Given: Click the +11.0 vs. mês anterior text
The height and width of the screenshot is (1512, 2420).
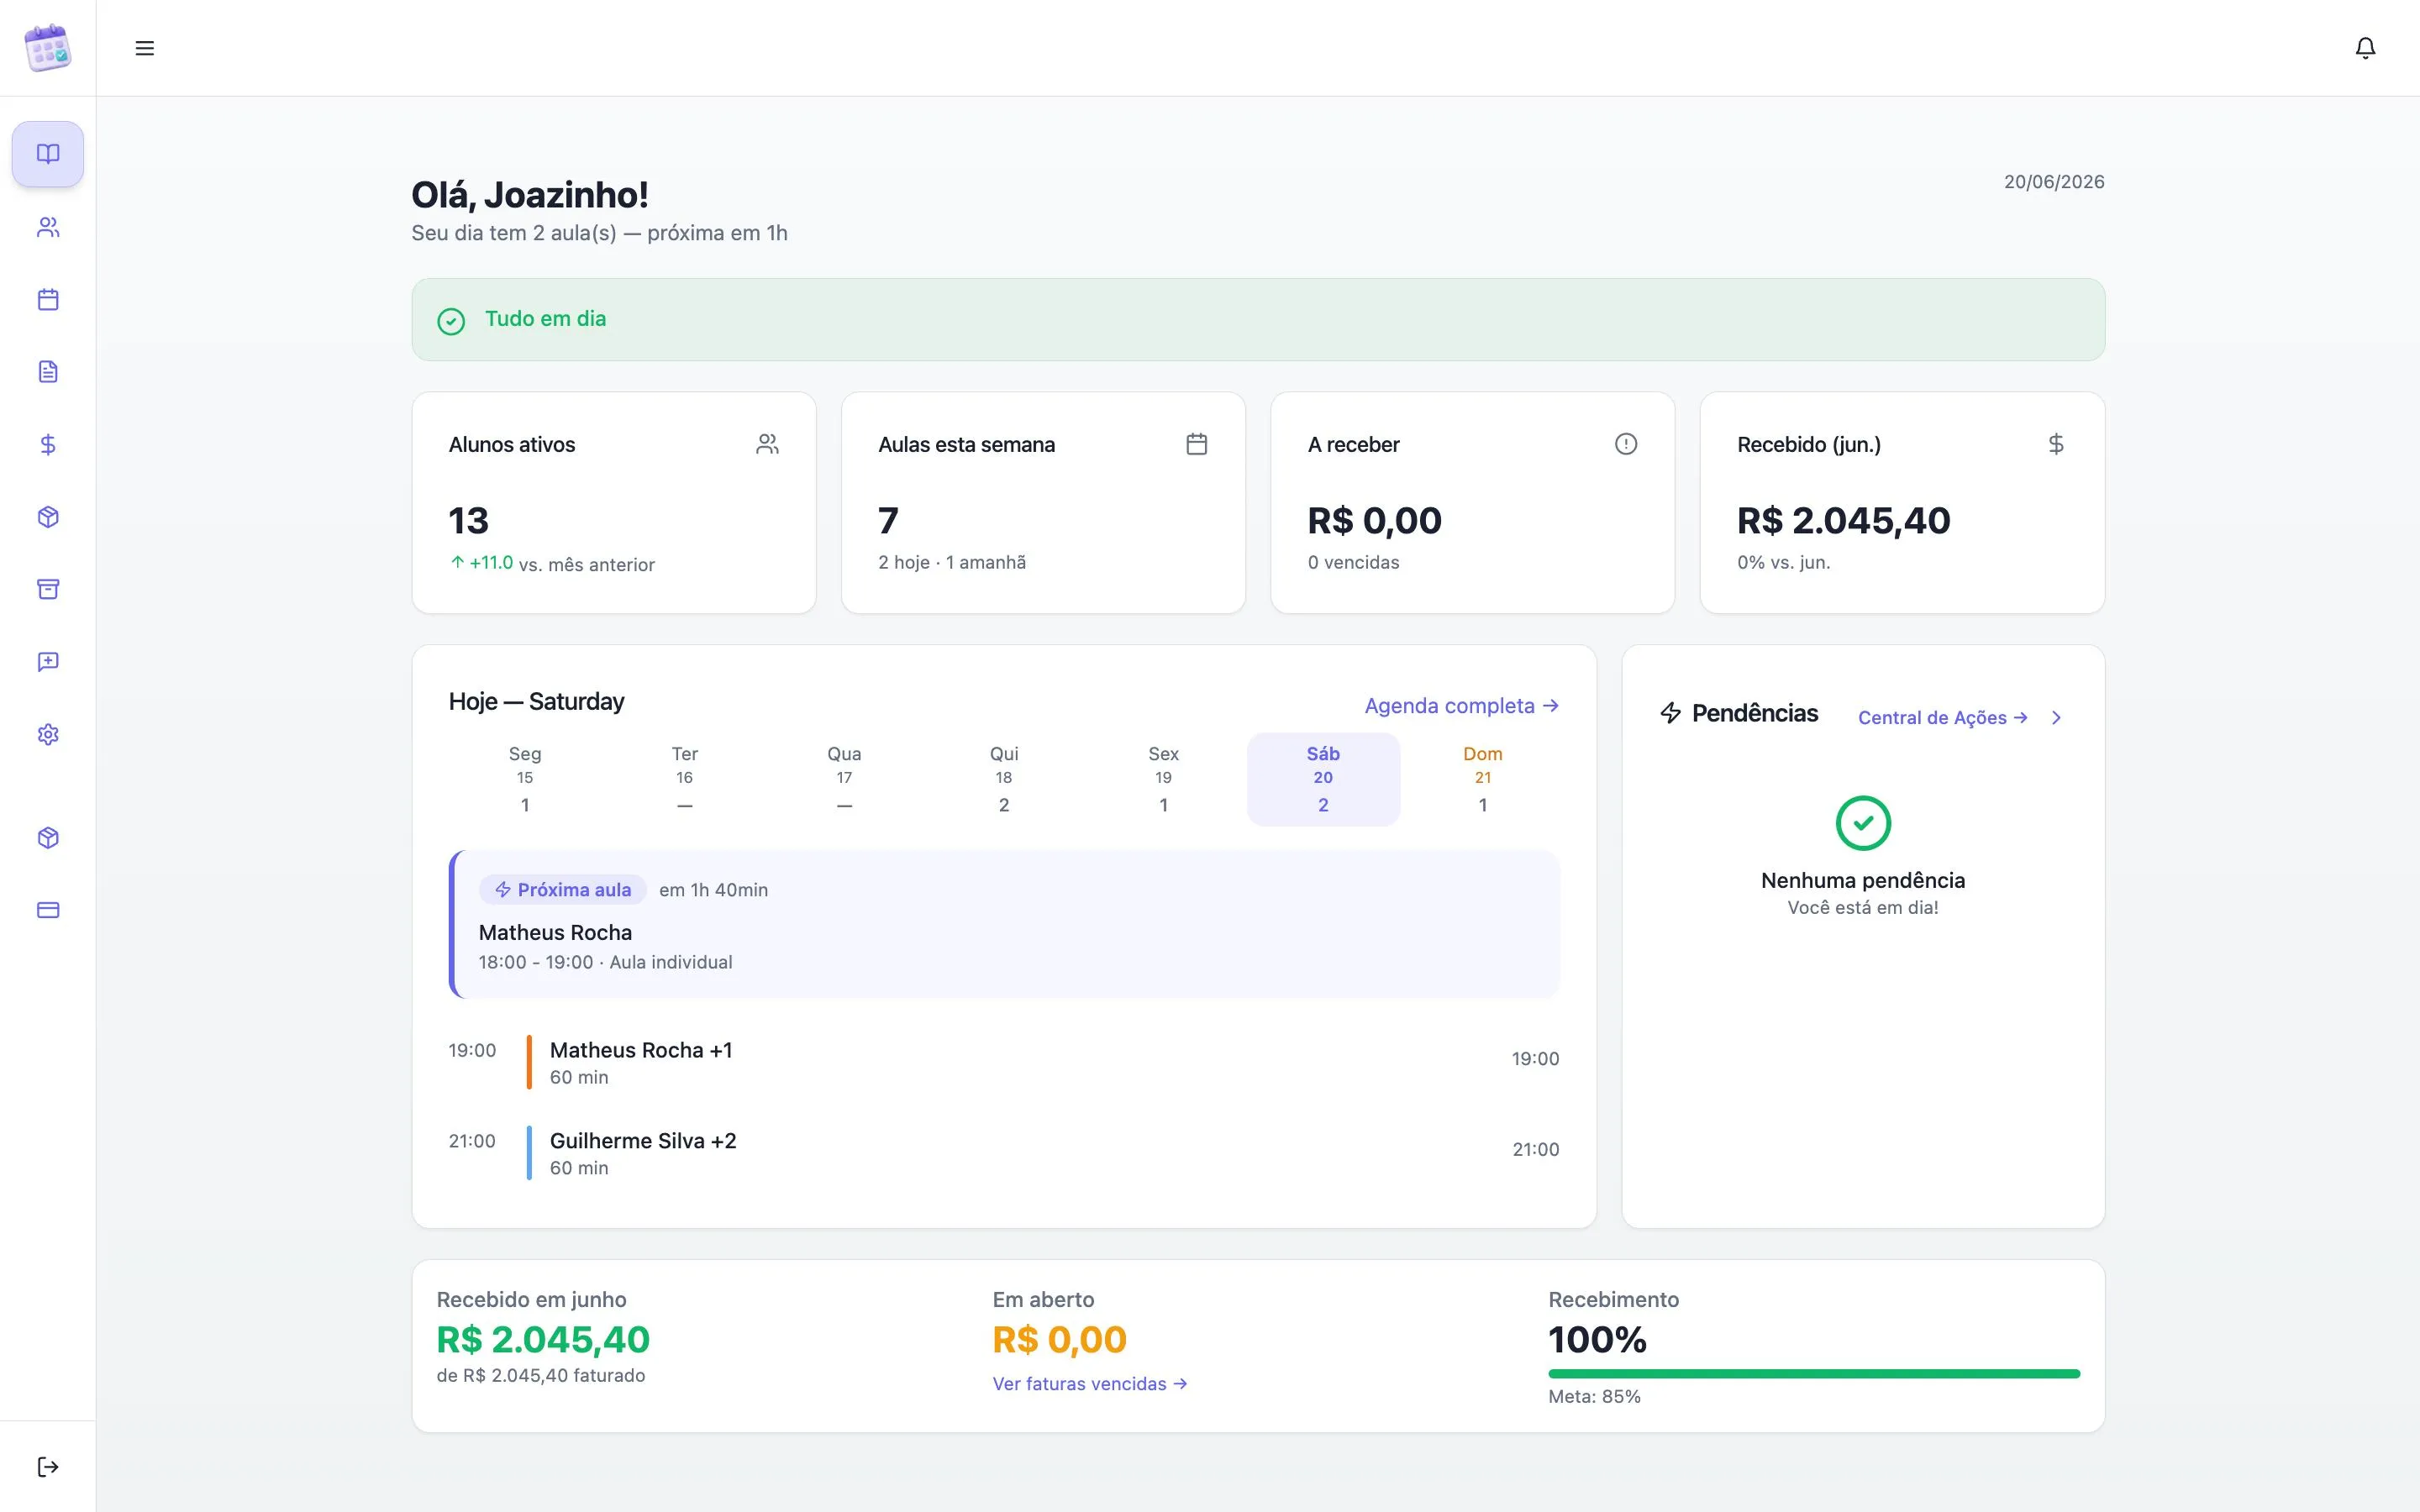Looking at the screenshot, I should click(x=552, y=564).
